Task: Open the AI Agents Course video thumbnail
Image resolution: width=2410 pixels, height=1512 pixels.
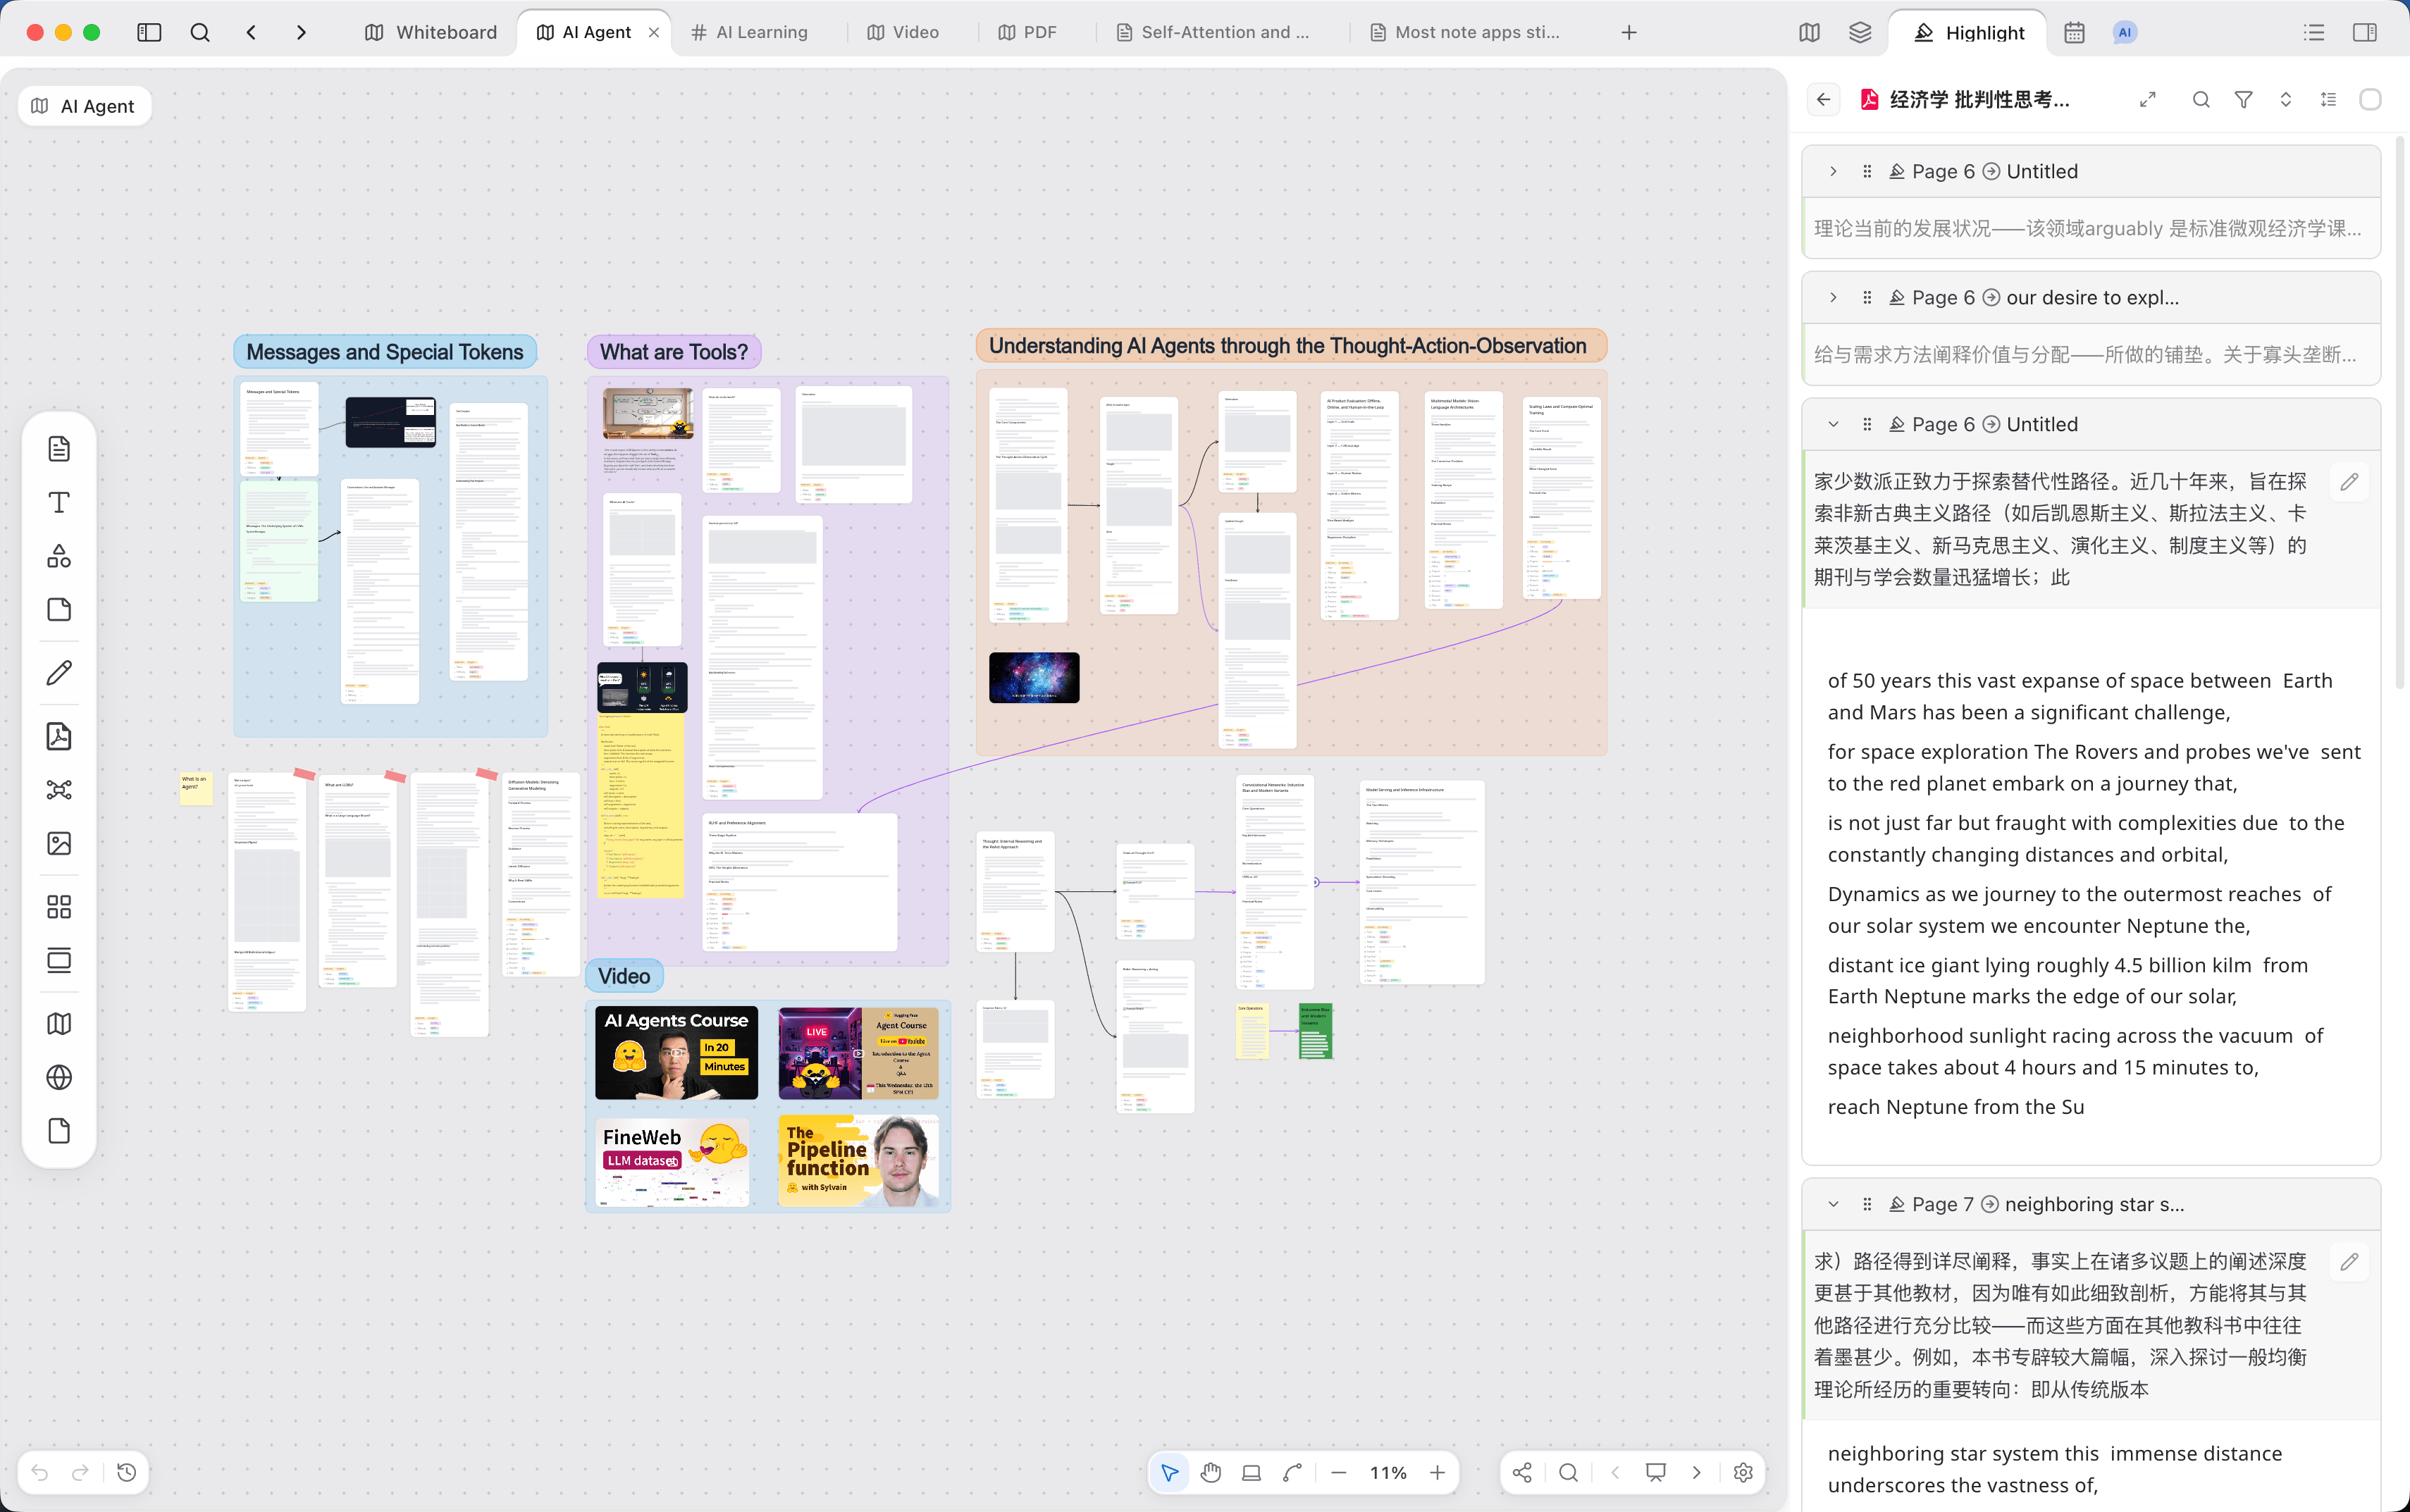Action: point(676,1053)
